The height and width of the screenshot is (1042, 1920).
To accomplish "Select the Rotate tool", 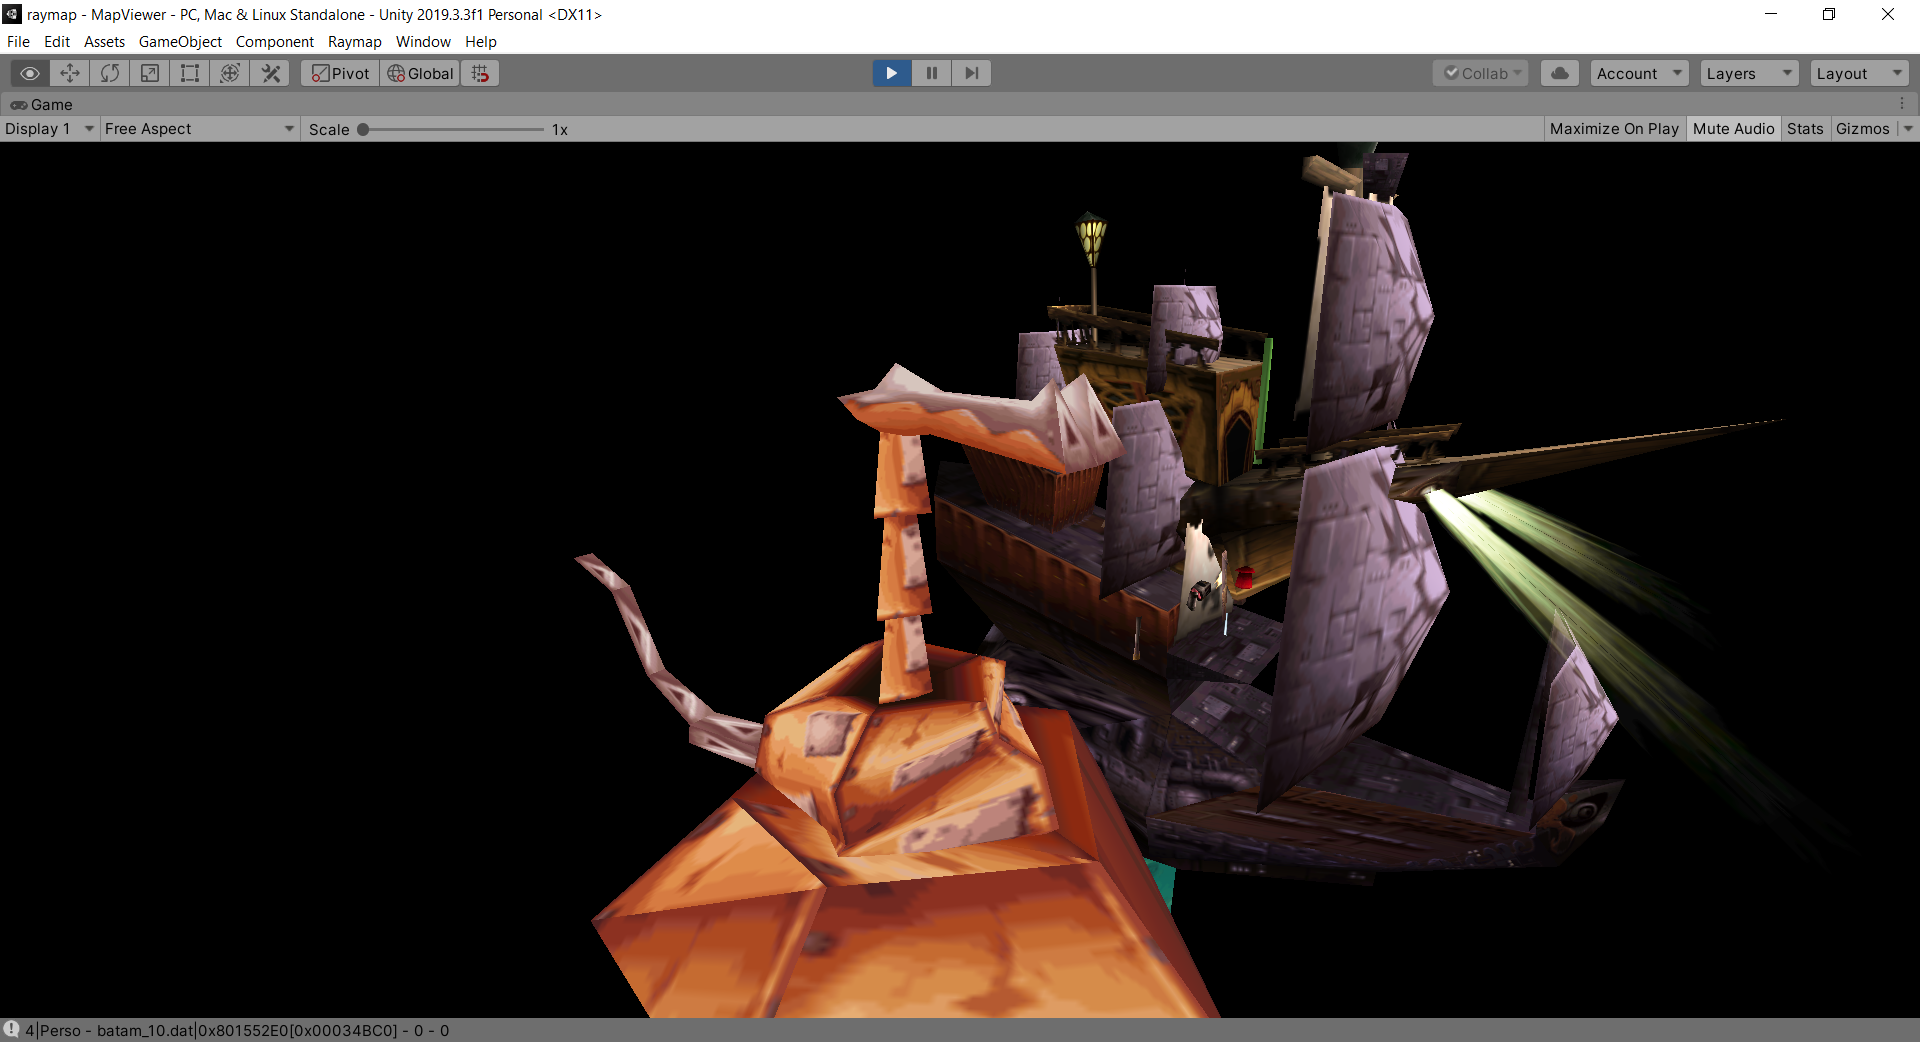I will [x=110, y=73].
